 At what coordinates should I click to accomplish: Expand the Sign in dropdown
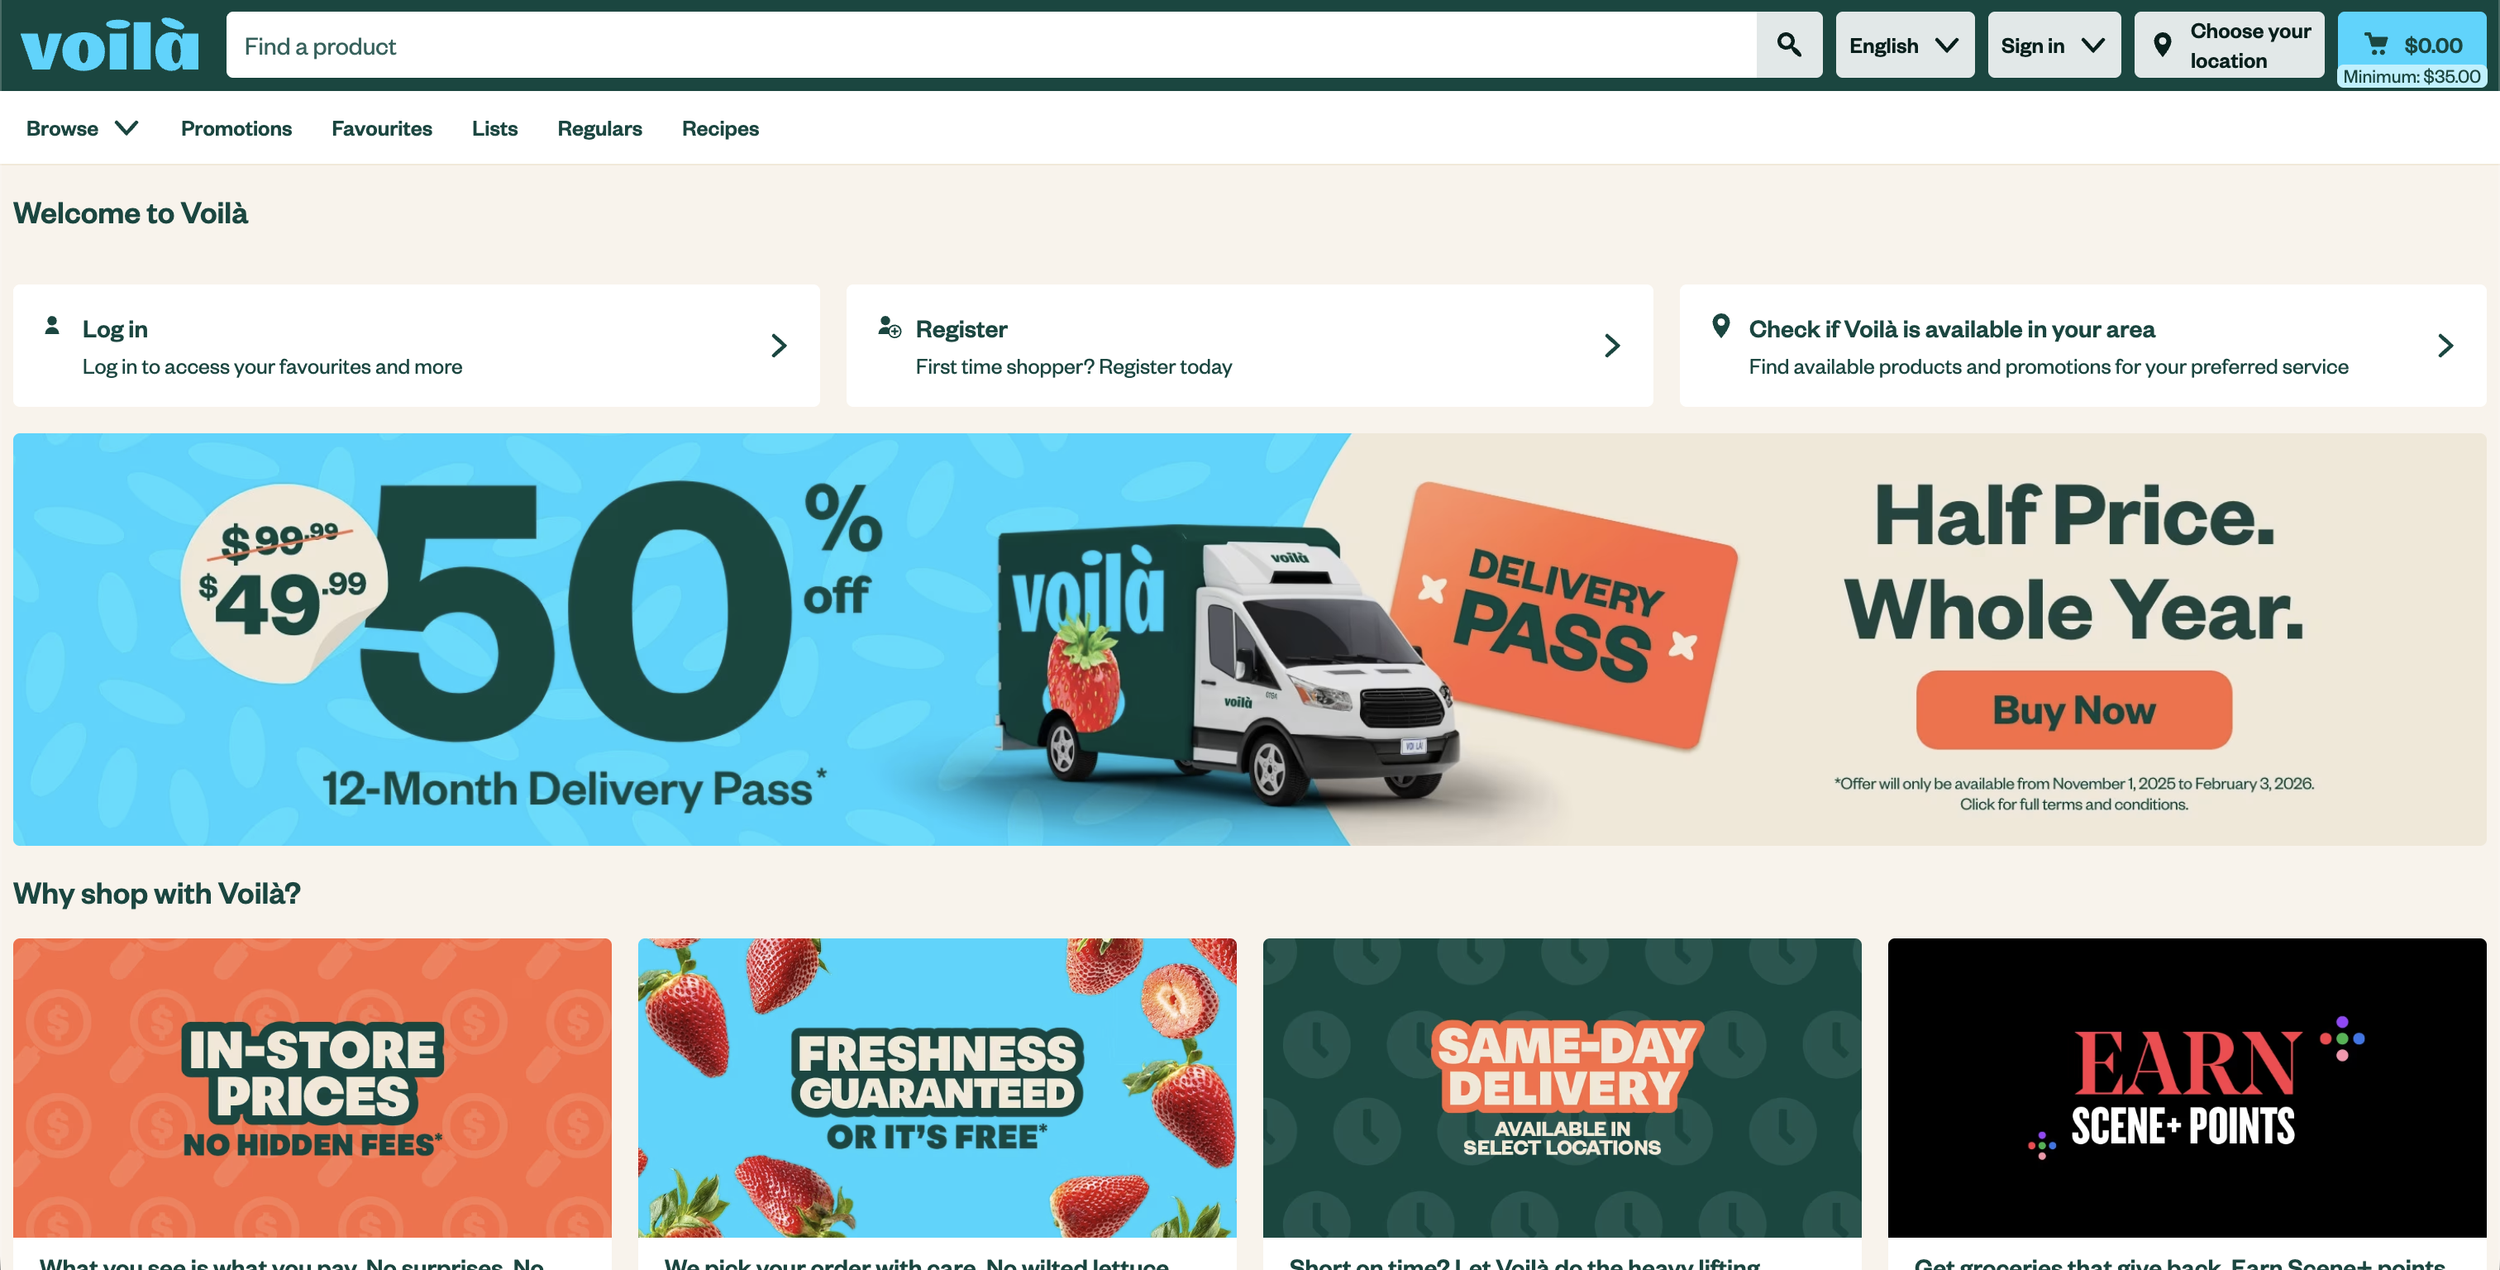click(x=2054, y=45)
